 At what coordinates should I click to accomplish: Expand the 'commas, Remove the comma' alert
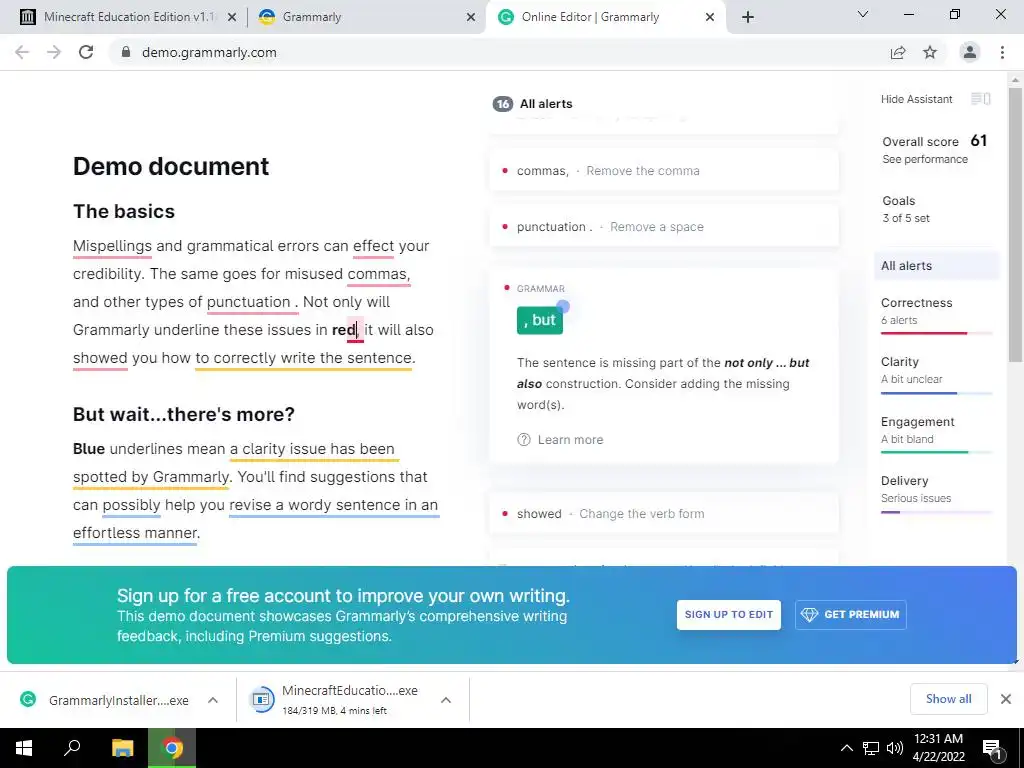click(664, 170)
